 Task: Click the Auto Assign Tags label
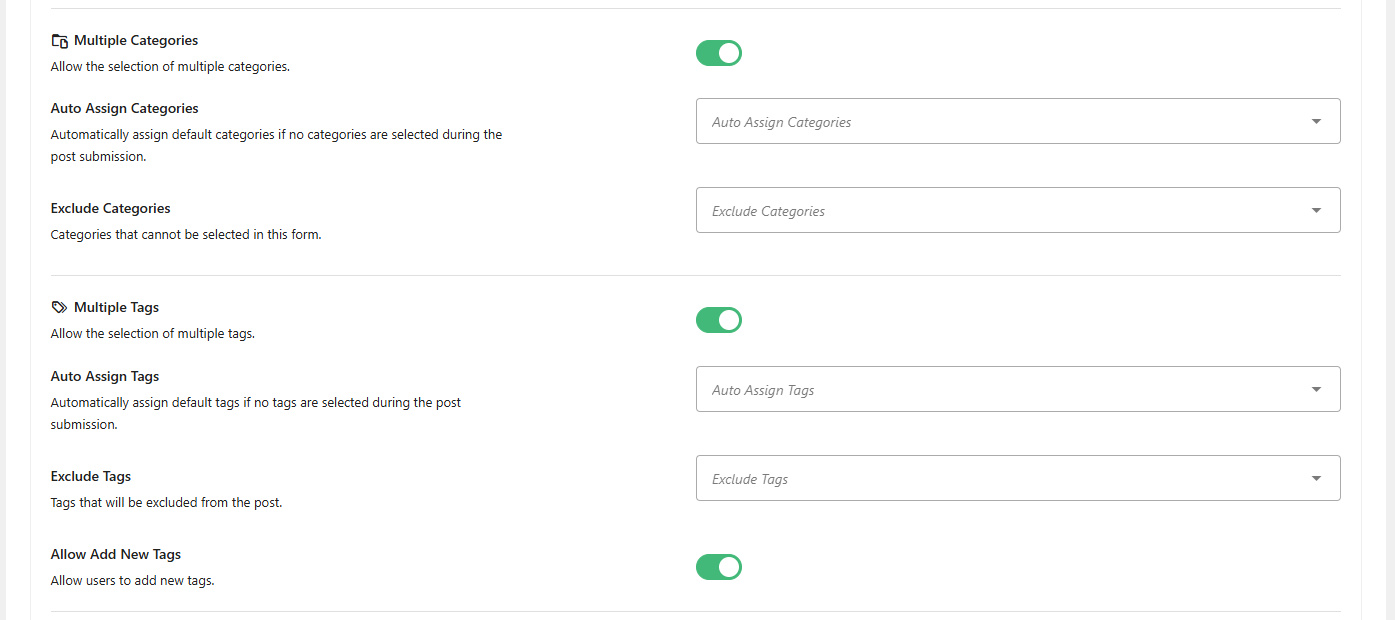click(105, 377)
